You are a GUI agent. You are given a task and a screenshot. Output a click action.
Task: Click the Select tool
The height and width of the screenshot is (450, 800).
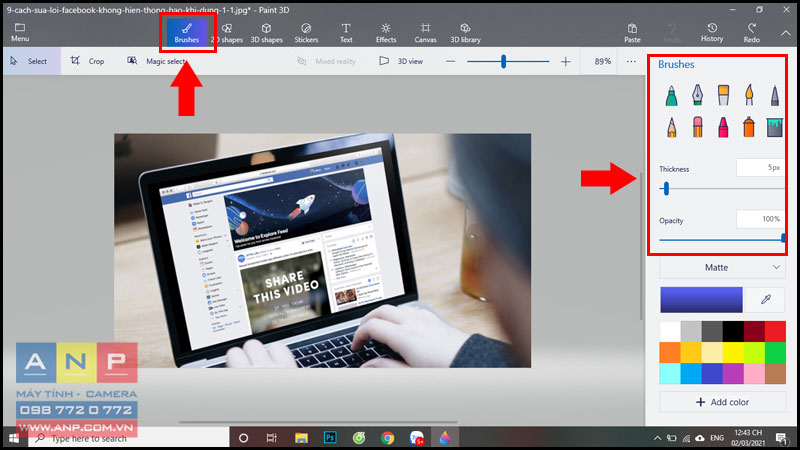31,61
